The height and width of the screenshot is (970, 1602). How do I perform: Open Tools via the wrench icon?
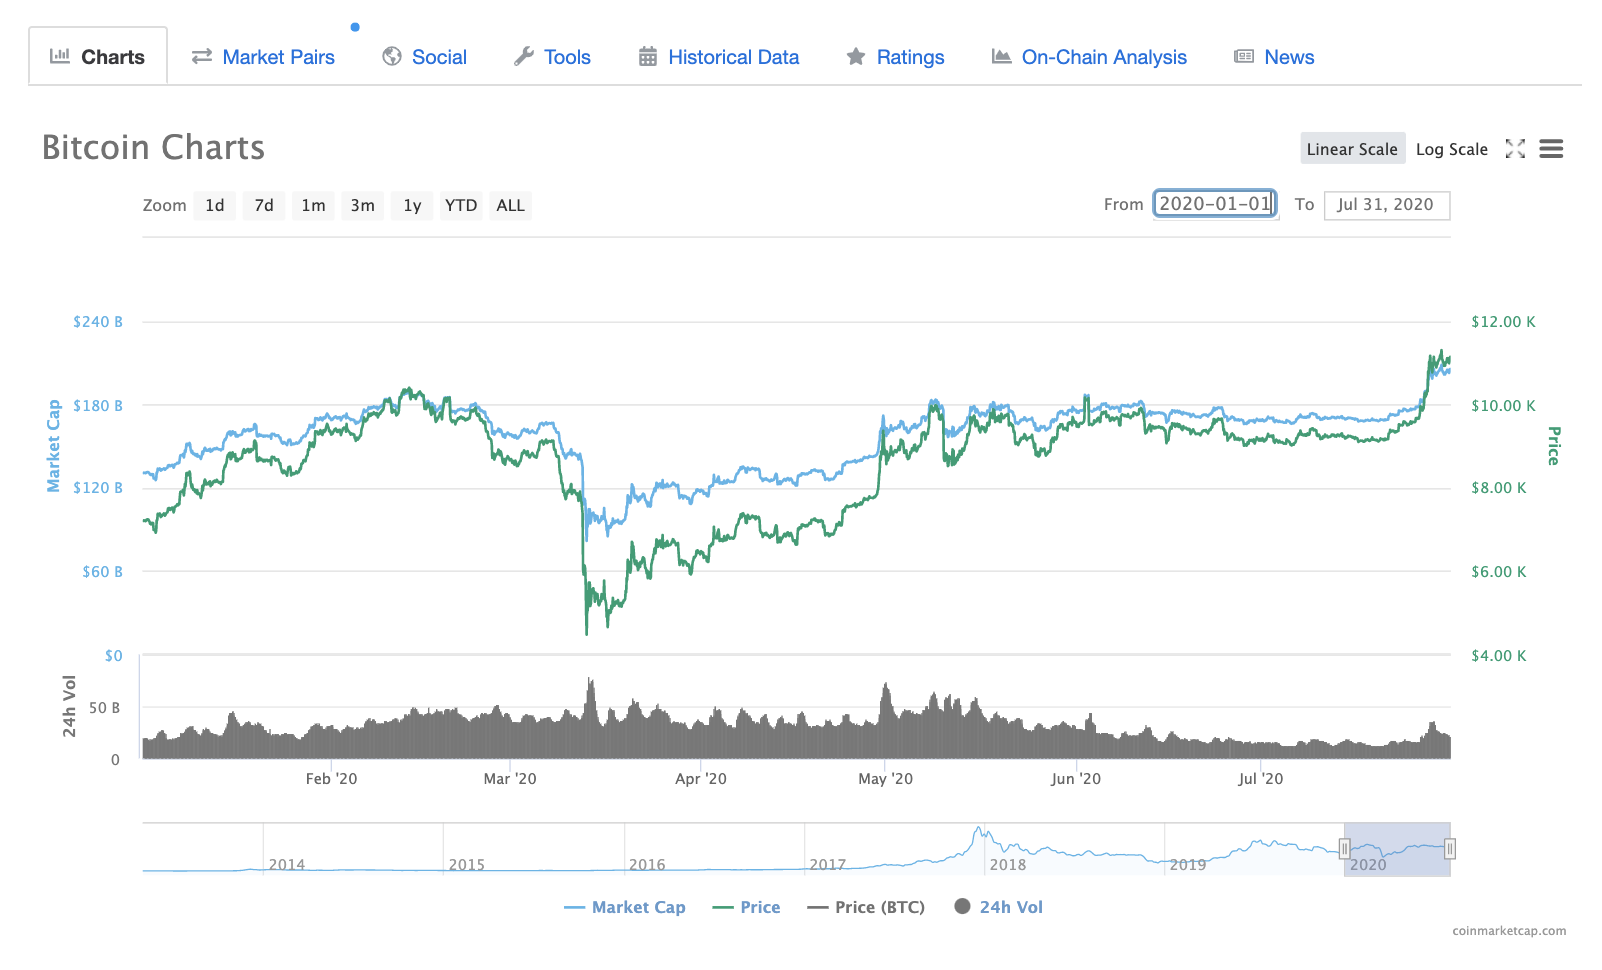(524, 57)
